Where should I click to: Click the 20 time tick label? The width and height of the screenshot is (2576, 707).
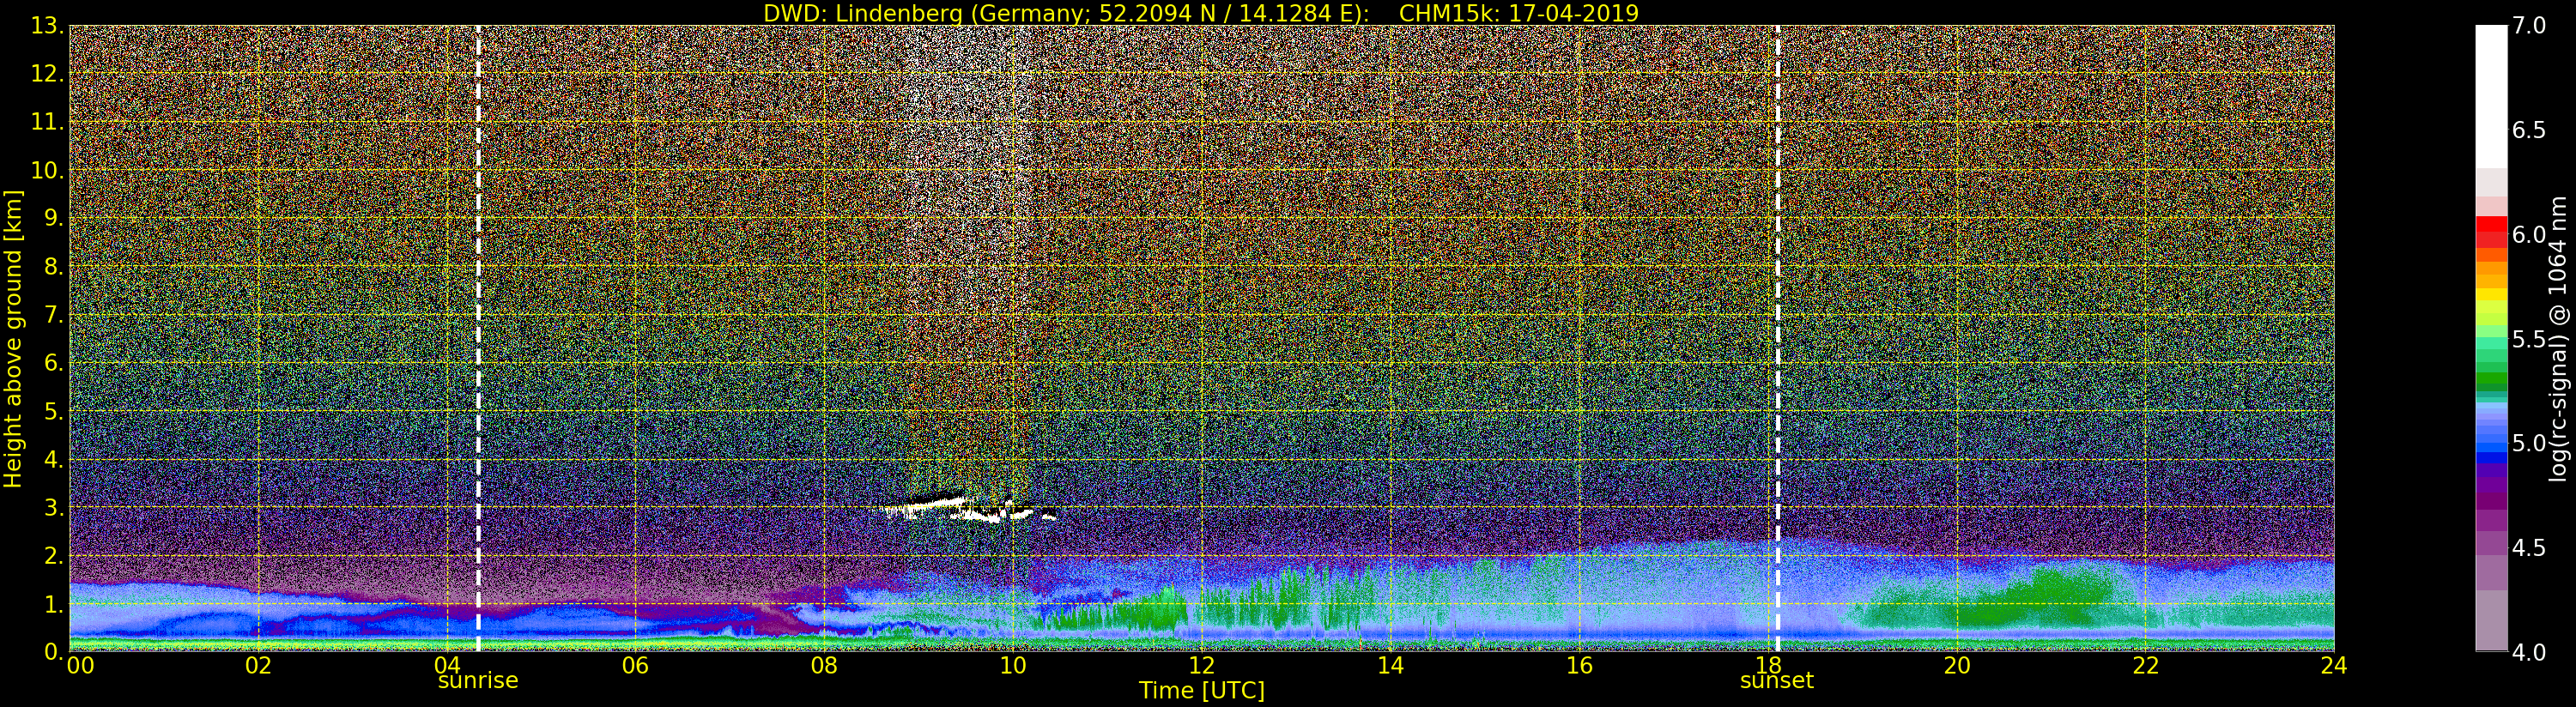pyautogui.click(x=1957, y=666)
